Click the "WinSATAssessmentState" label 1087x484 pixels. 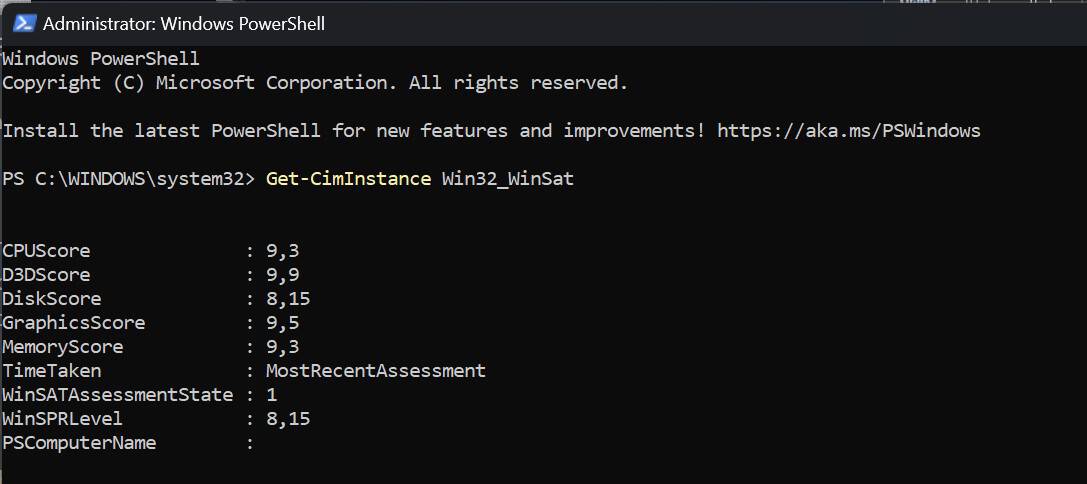tap(118, 395)
